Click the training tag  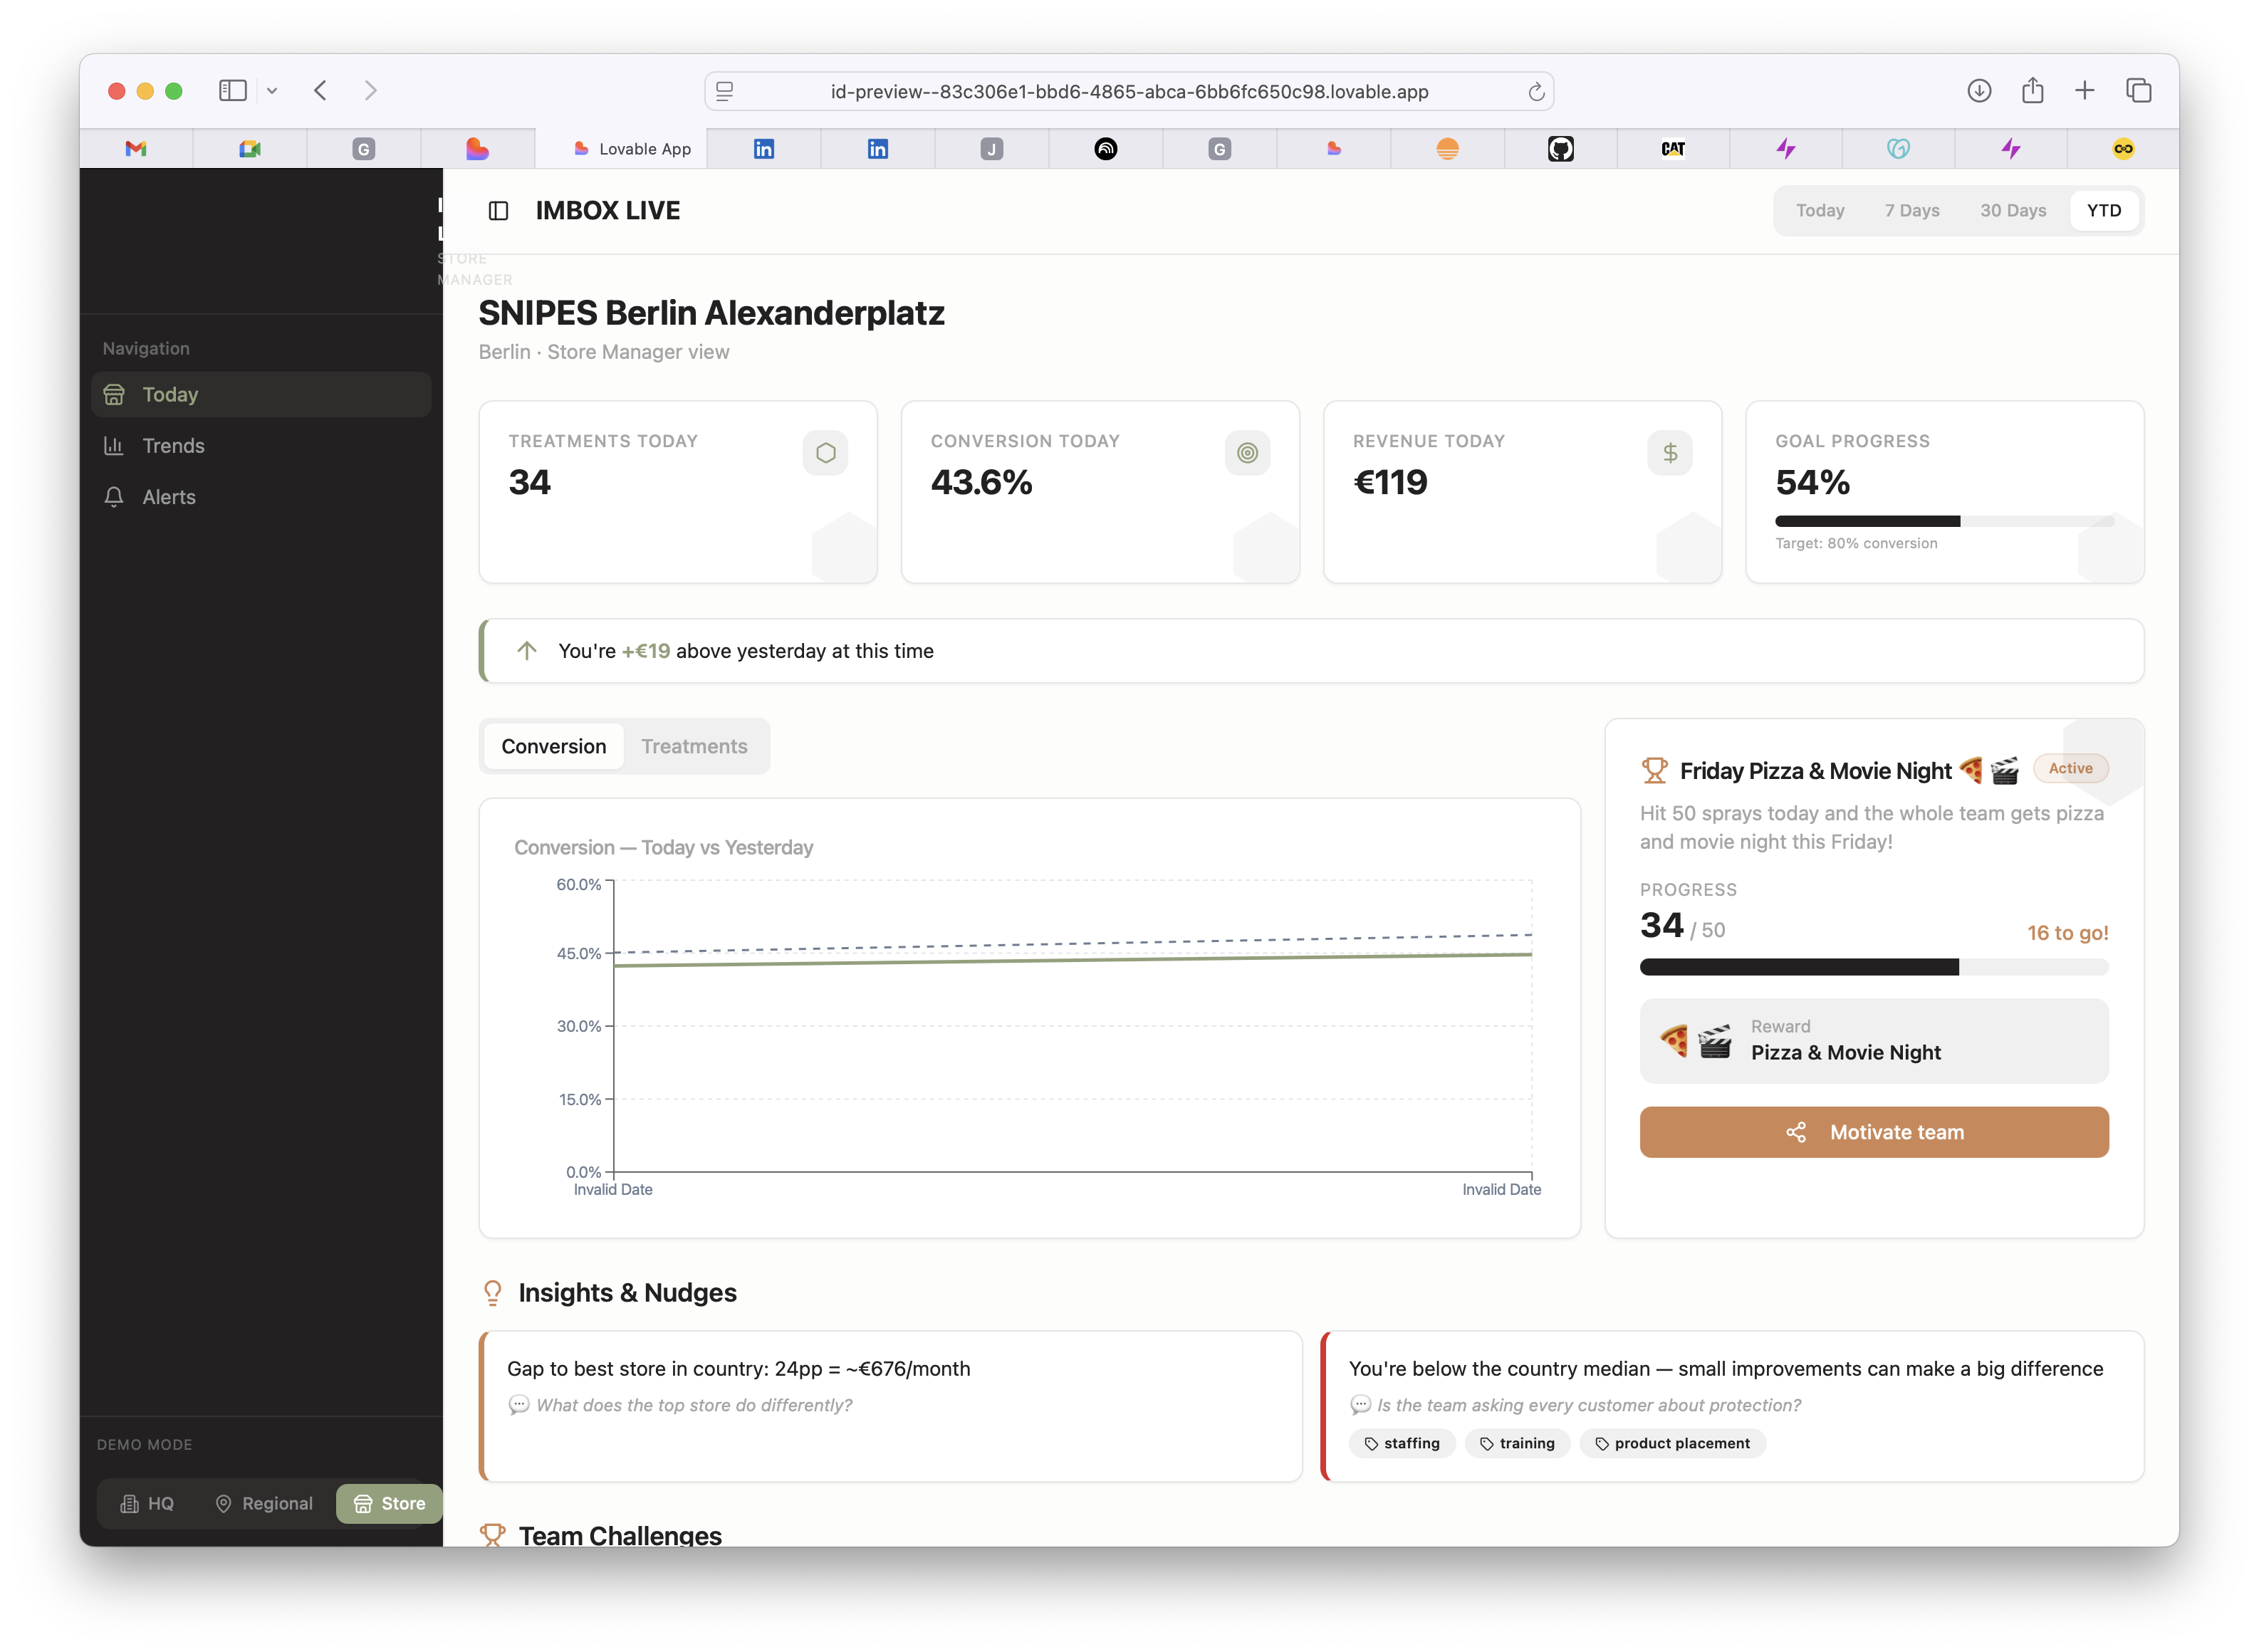[1517, 1443]
